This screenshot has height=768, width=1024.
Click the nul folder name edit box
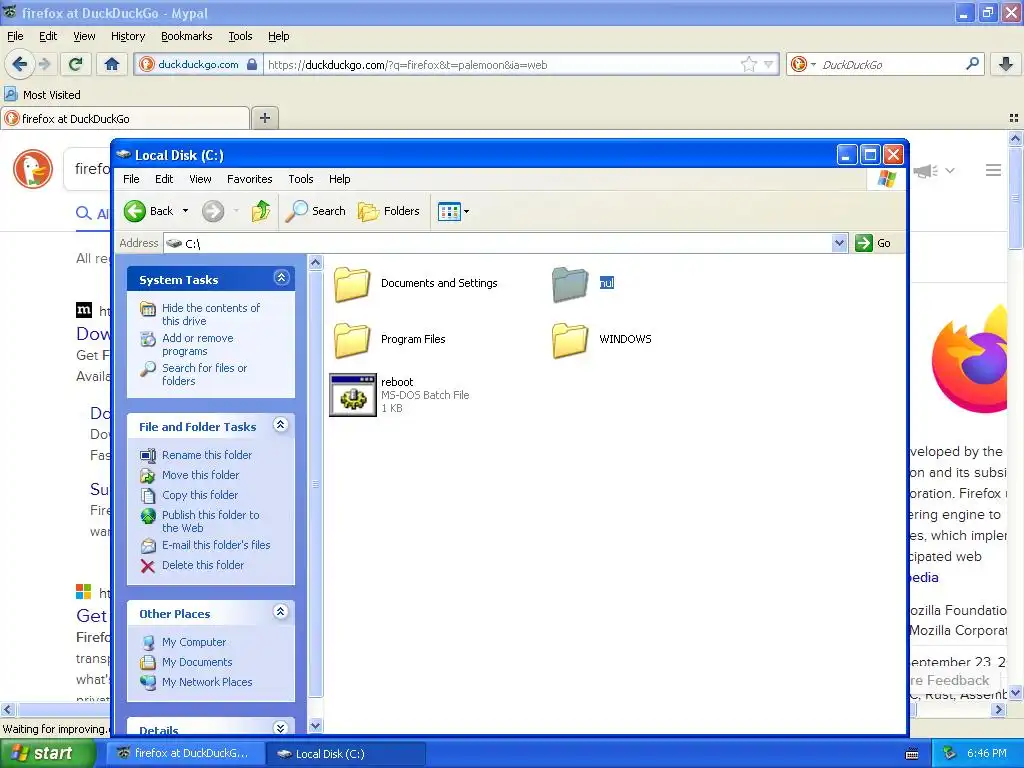(x=607, y=283)
